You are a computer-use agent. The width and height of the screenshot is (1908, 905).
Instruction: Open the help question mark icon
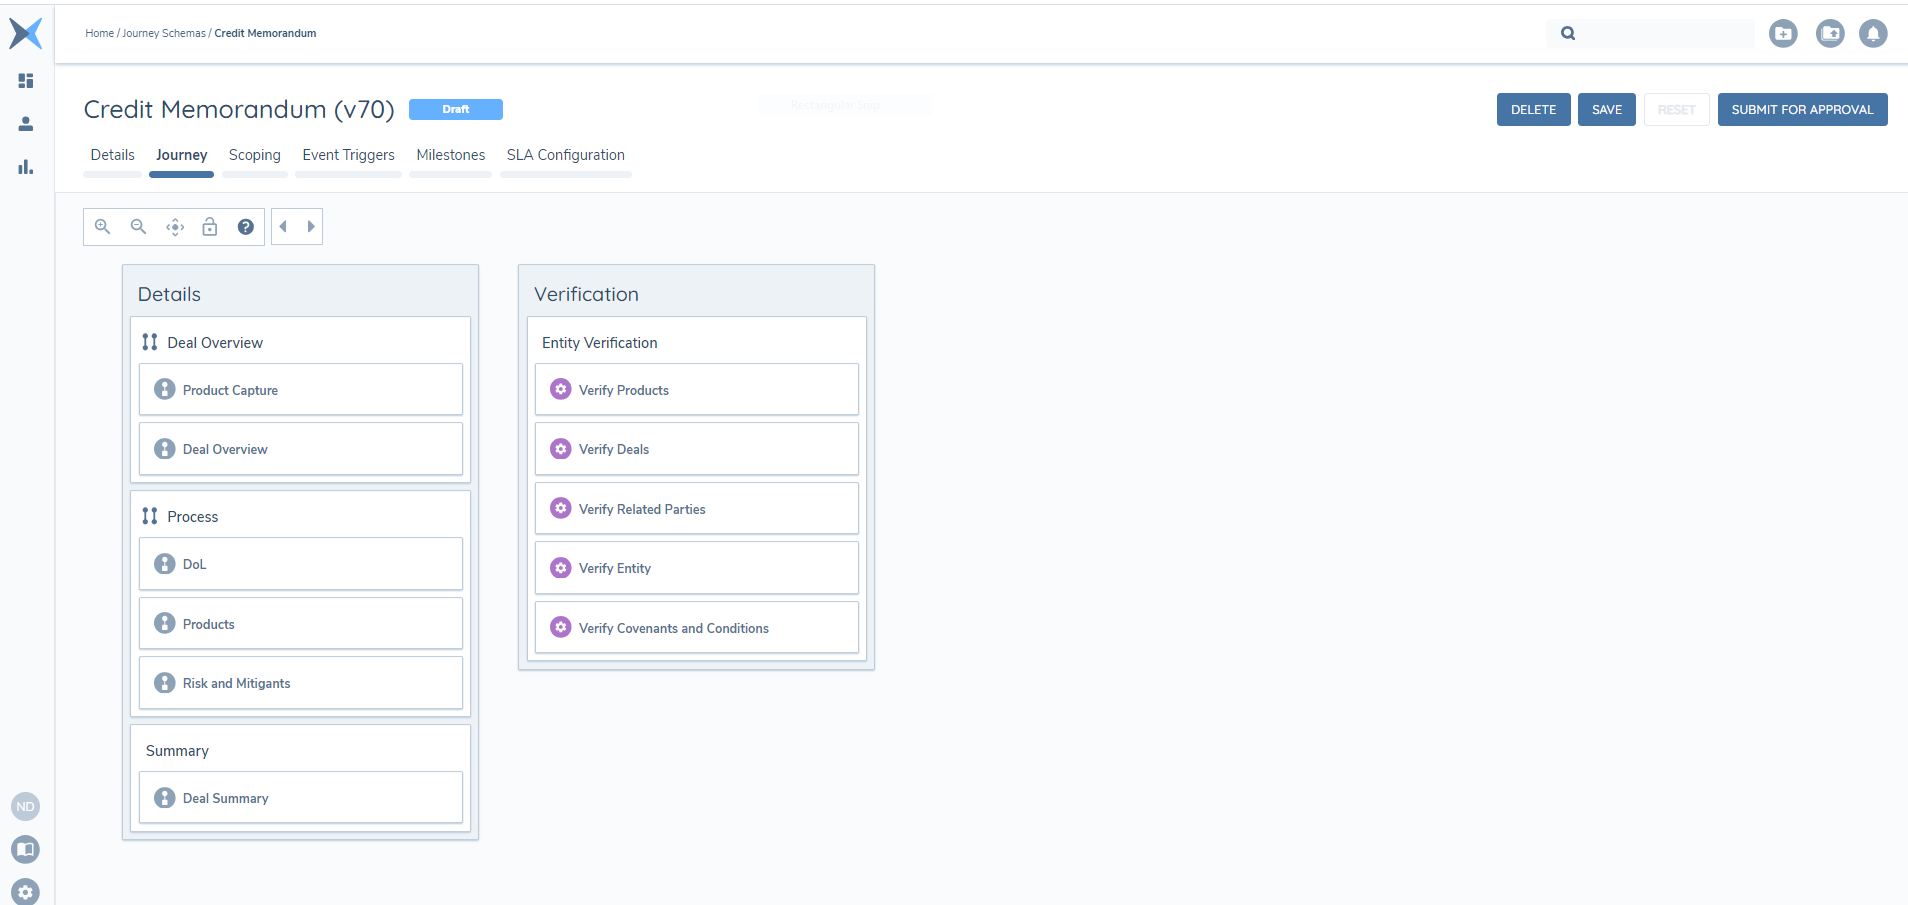(x=245, y=227)
